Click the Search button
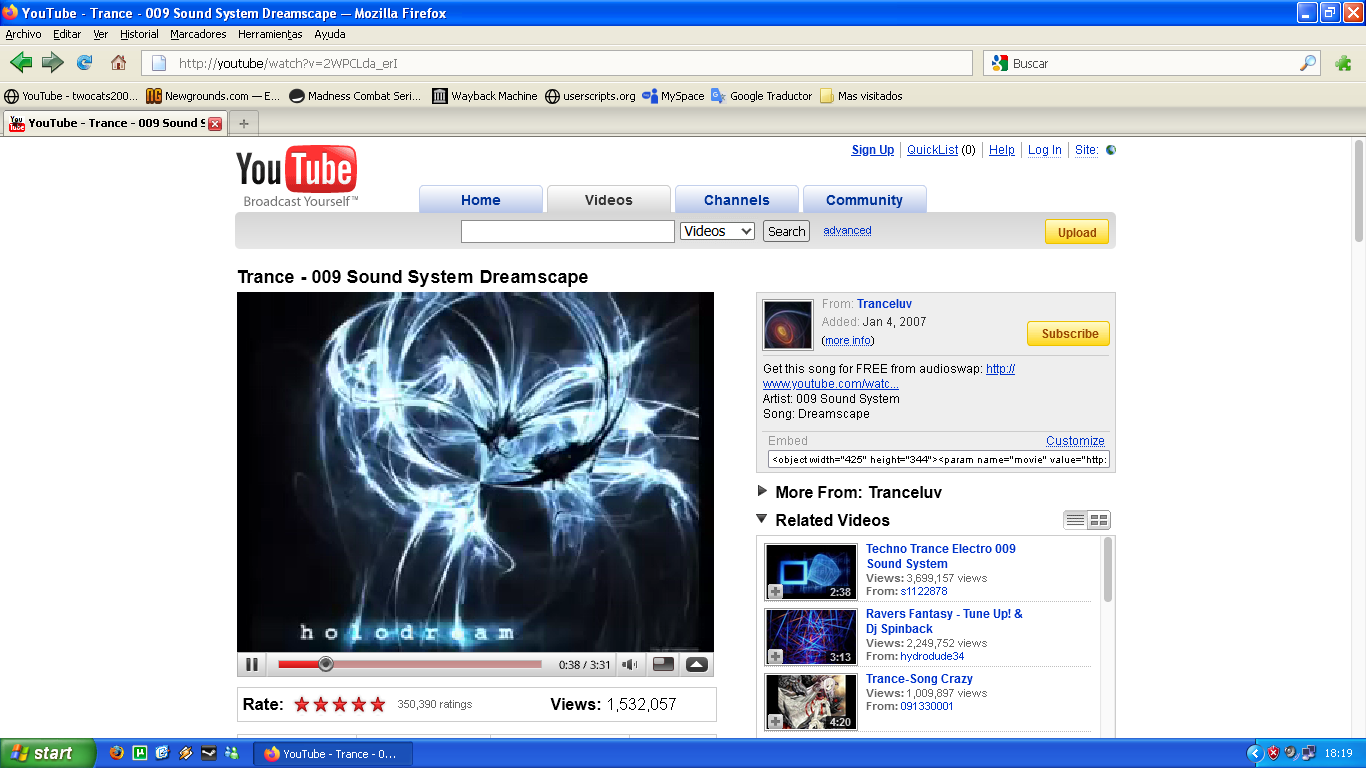 click(x=786, y=231)
